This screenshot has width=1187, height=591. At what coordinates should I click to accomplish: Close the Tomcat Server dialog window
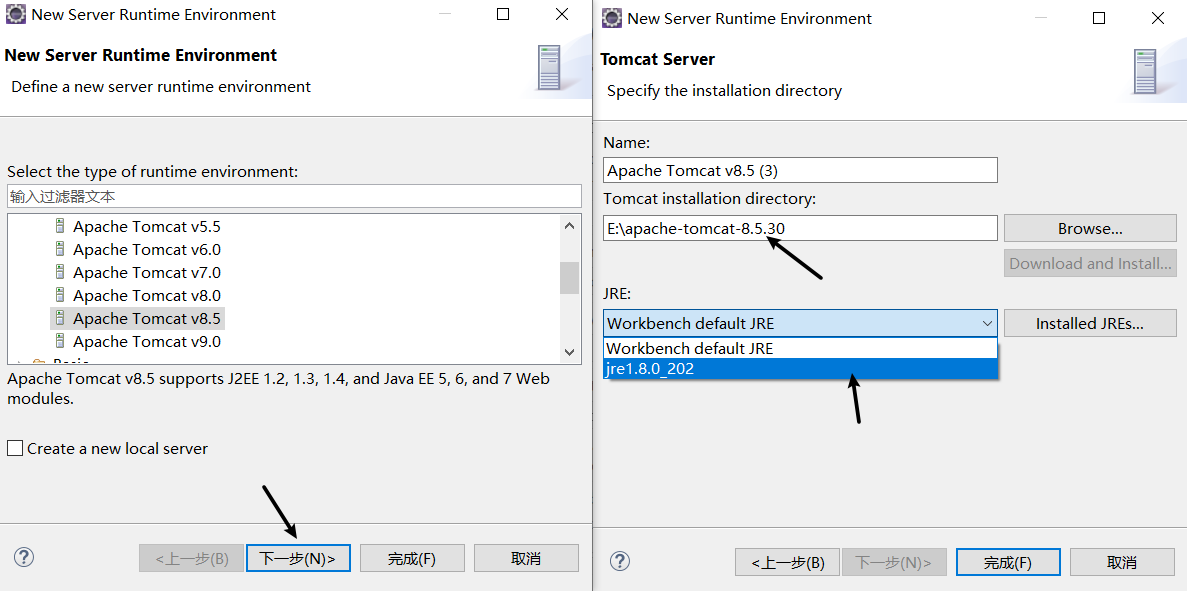click(x=1157, y=19)
